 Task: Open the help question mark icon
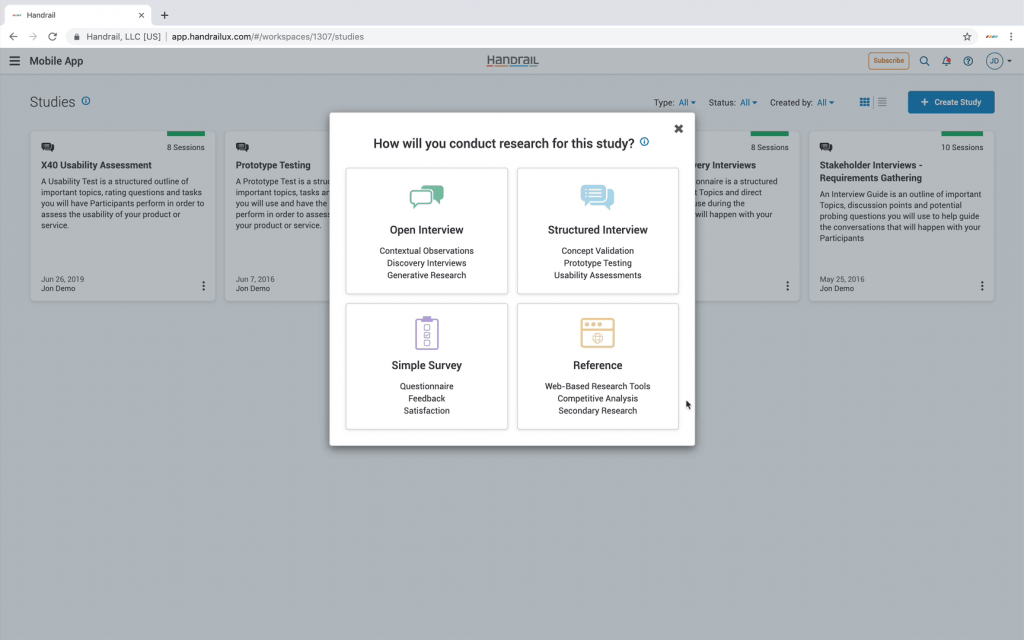click(968, 61)
